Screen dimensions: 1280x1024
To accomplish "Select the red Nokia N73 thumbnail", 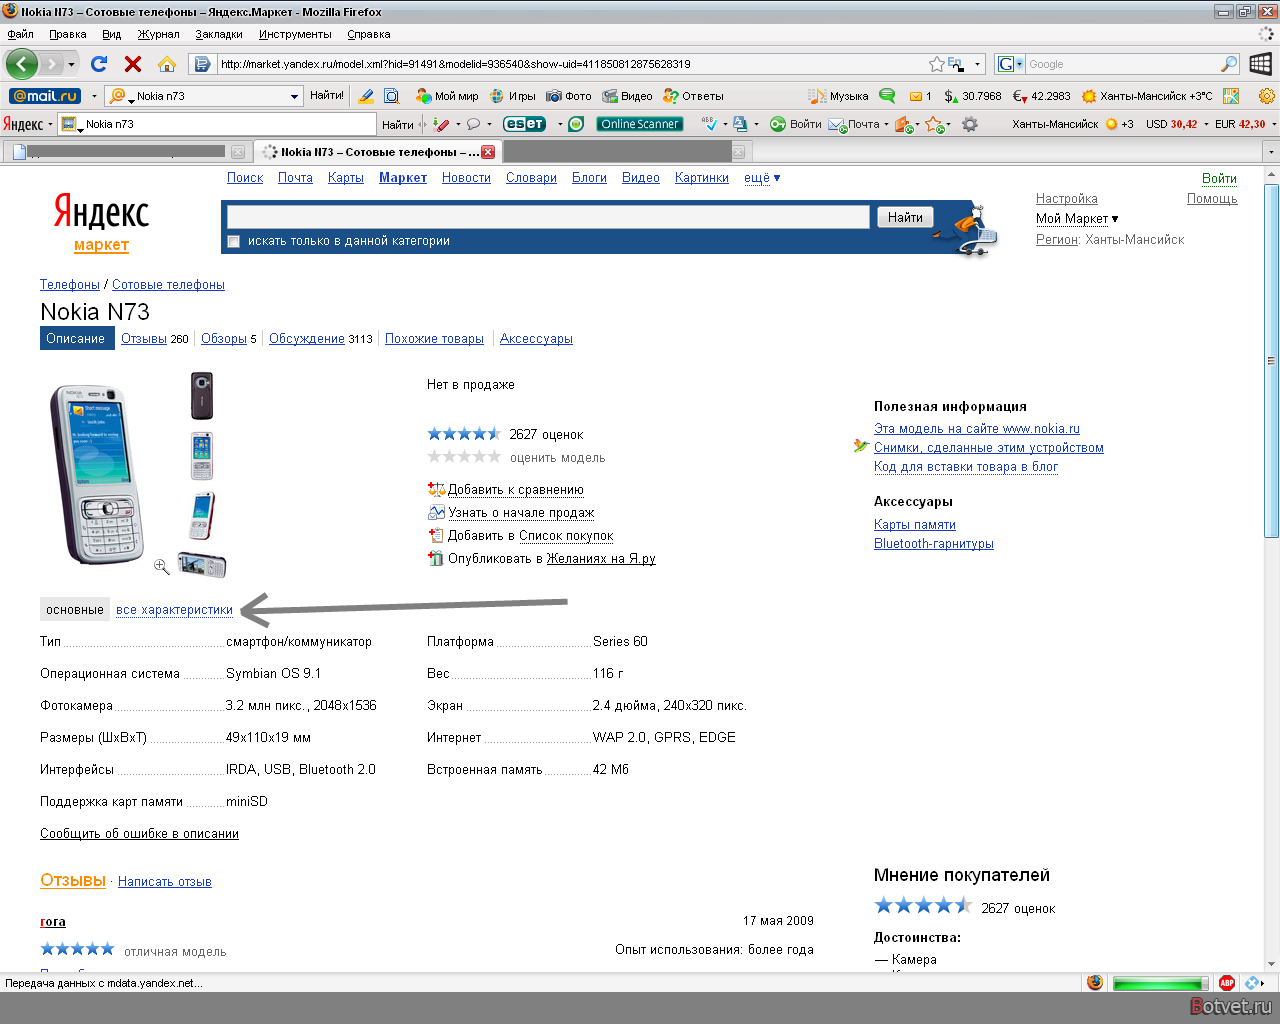I will pos(202,515).
